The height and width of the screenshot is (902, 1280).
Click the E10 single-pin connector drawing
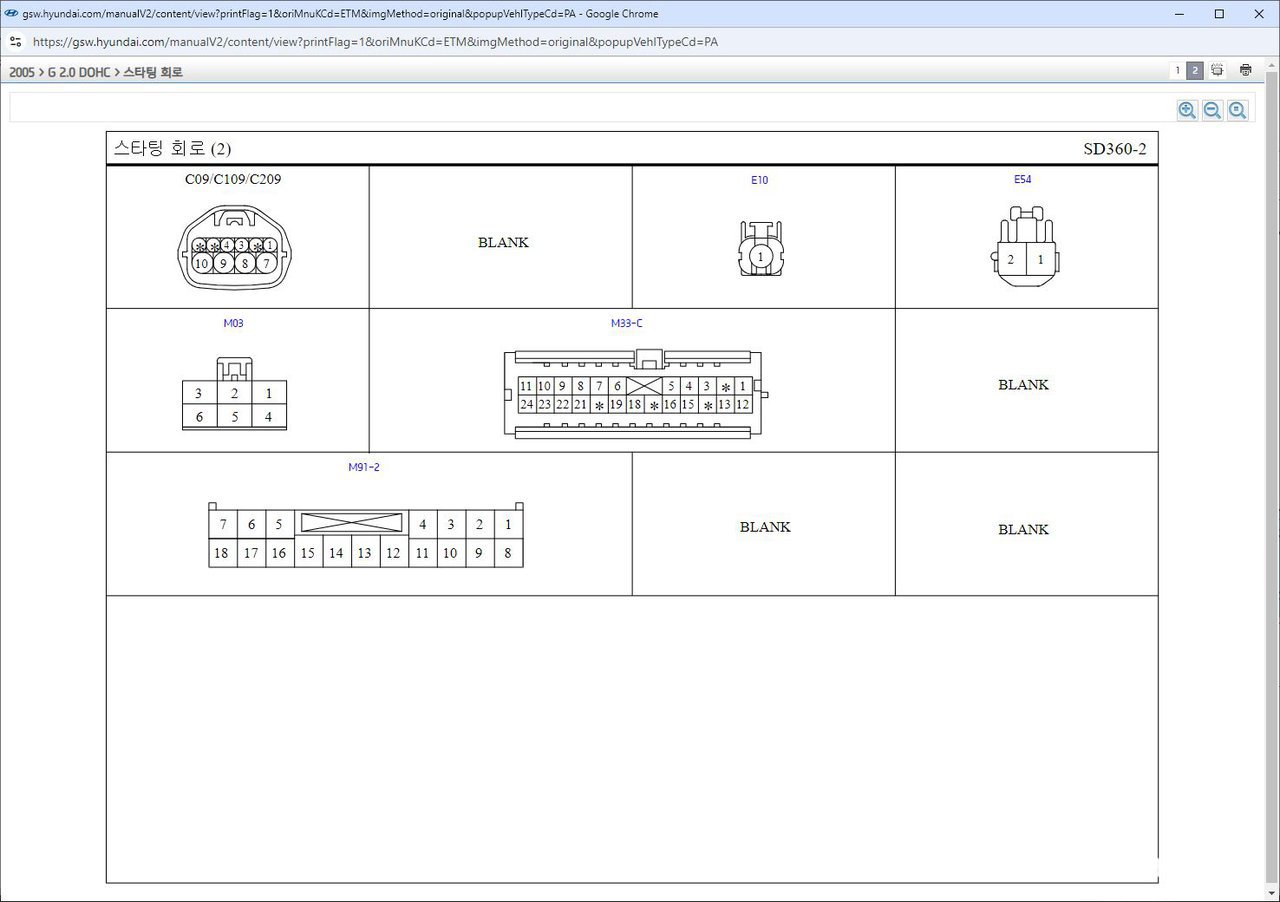click(x=760, y=249)
